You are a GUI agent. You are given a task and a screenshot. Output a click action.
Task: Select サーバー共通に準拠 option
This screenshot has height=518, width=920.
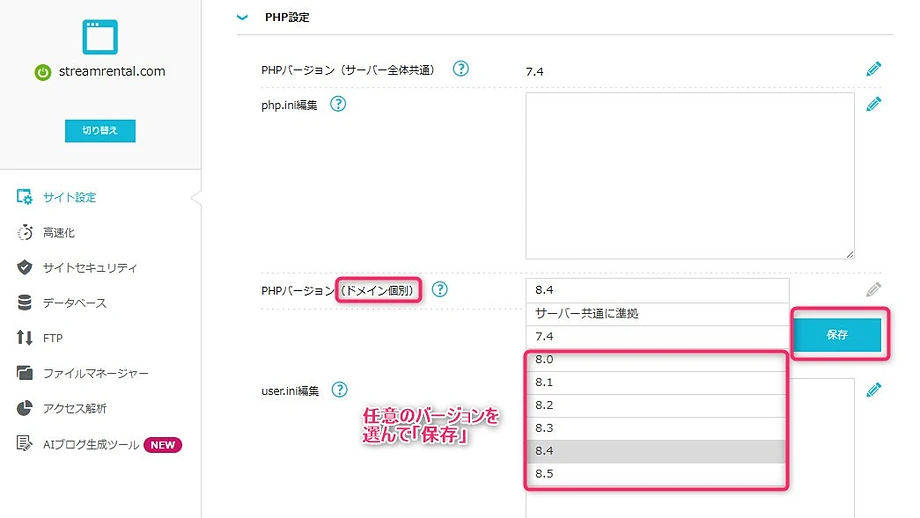point(657,314)
